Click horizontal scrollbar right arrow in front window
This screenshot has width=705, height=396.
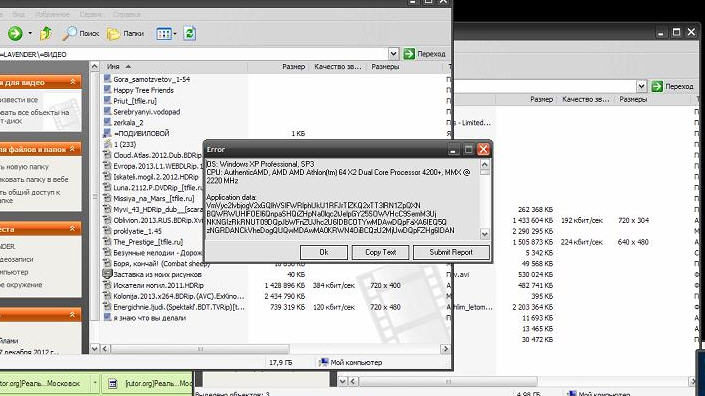[445, 349]
